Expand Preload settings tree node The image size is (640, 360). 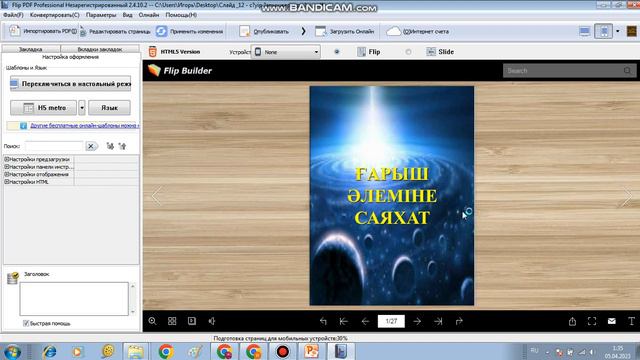(x=7, y=159)
